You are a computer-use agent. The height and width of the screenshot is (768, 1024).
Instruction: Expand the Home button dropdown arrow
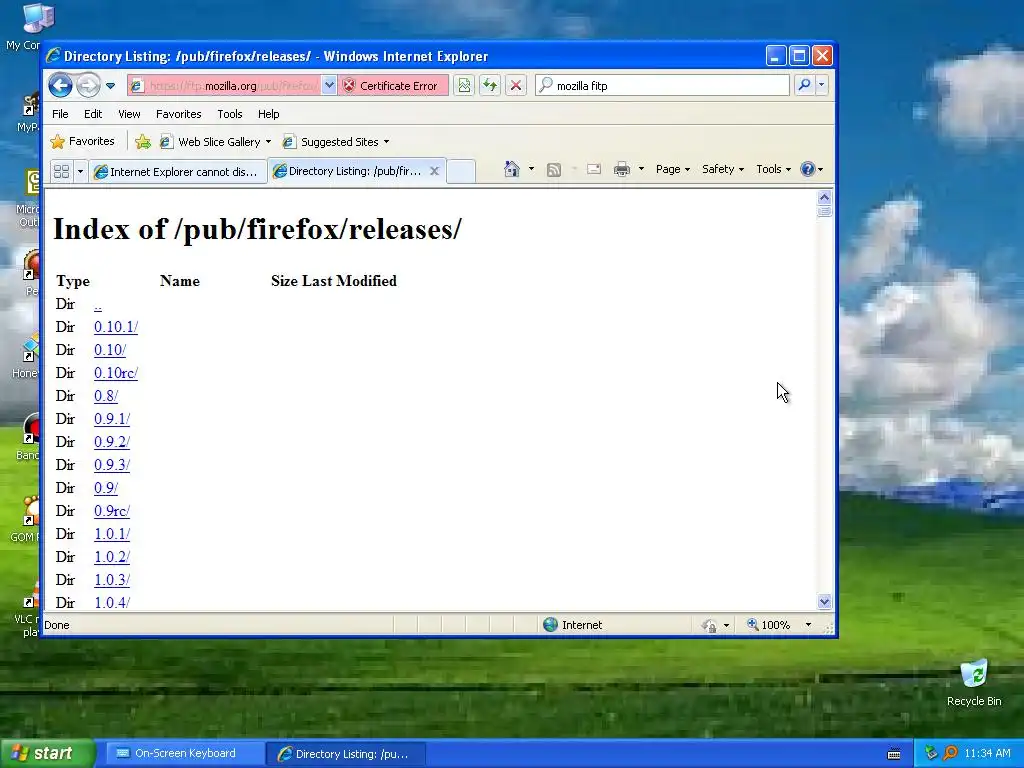pyautogui.click(x=531, y=169)
